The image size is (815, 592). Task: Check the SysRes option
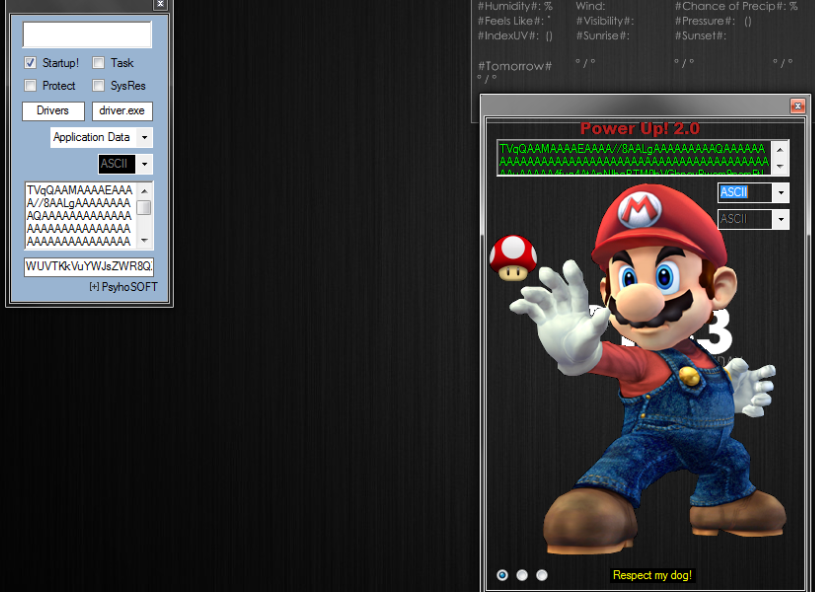tap(98, 85)
